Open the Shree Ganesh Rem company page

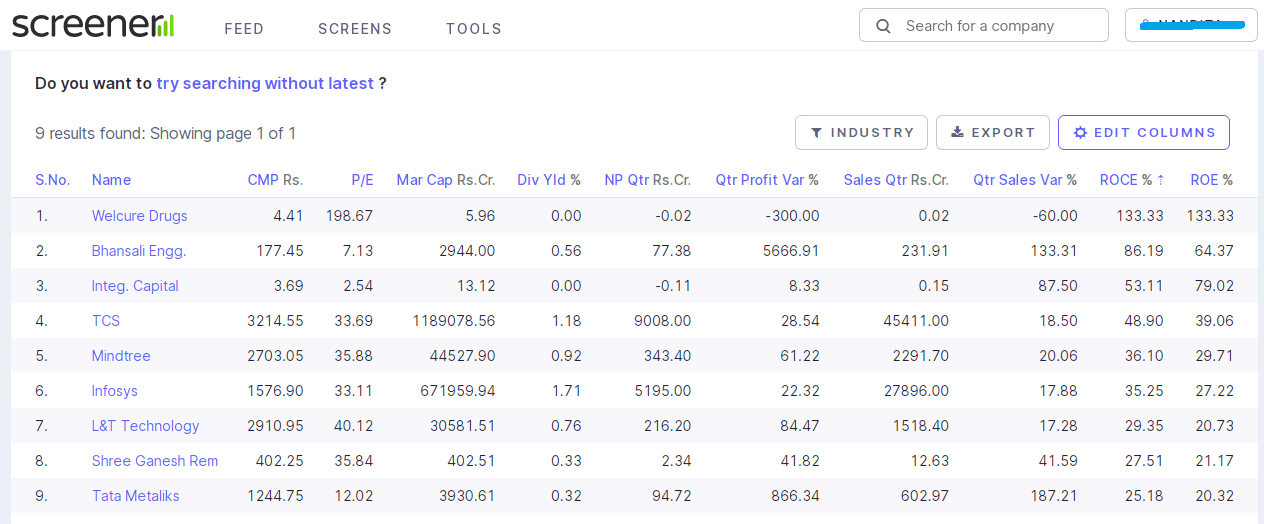155,461
